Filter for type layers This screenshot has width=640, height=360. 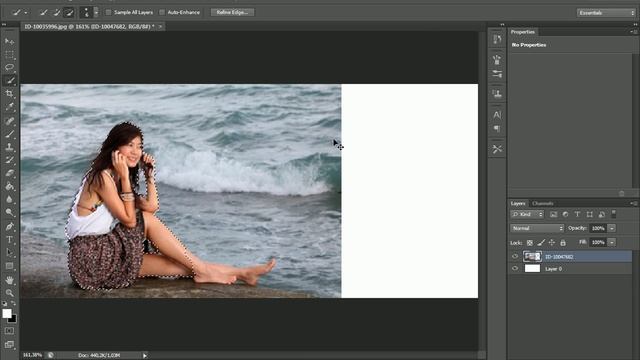coord(577,214)
